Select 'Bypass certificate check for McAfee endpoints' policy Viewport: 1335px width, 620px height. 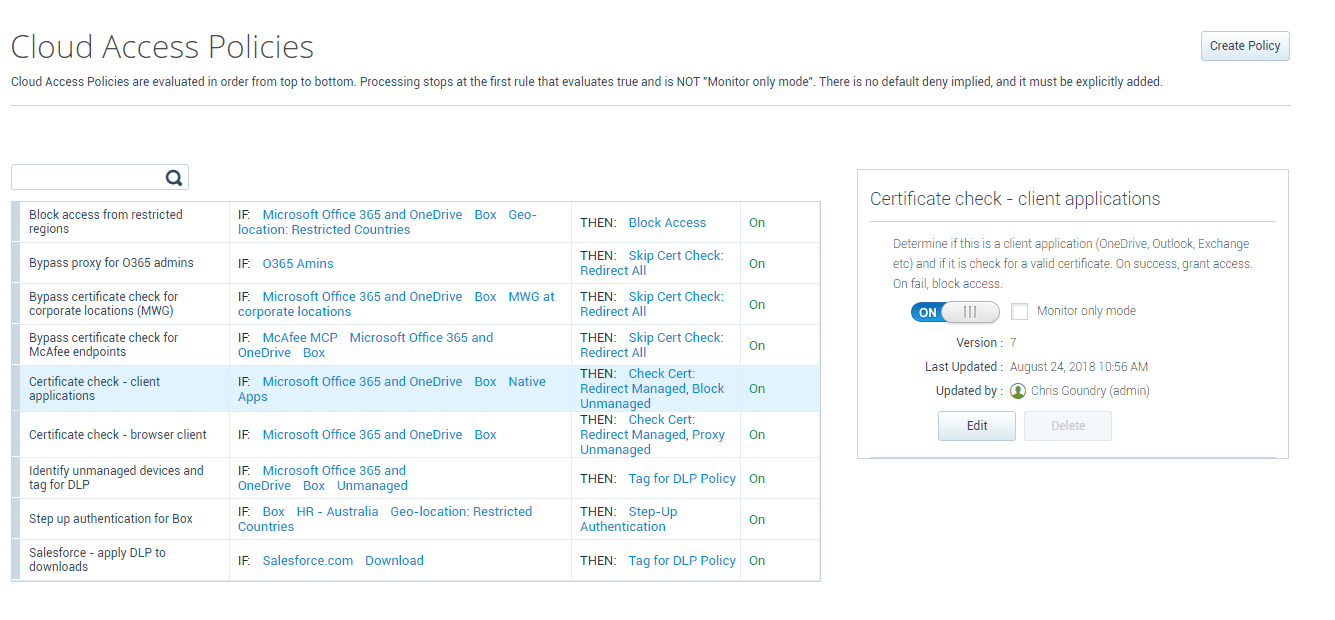click(415, 345)
